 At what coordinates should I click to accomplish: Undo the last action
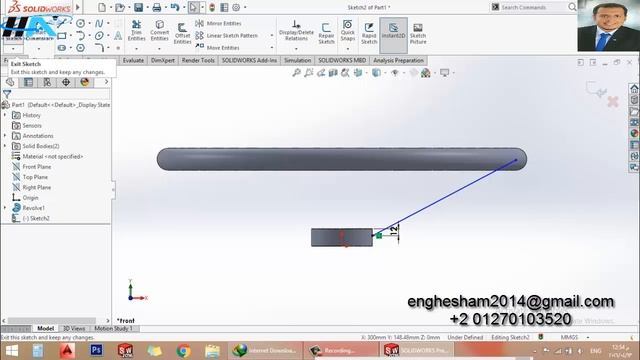pos(175,7)
